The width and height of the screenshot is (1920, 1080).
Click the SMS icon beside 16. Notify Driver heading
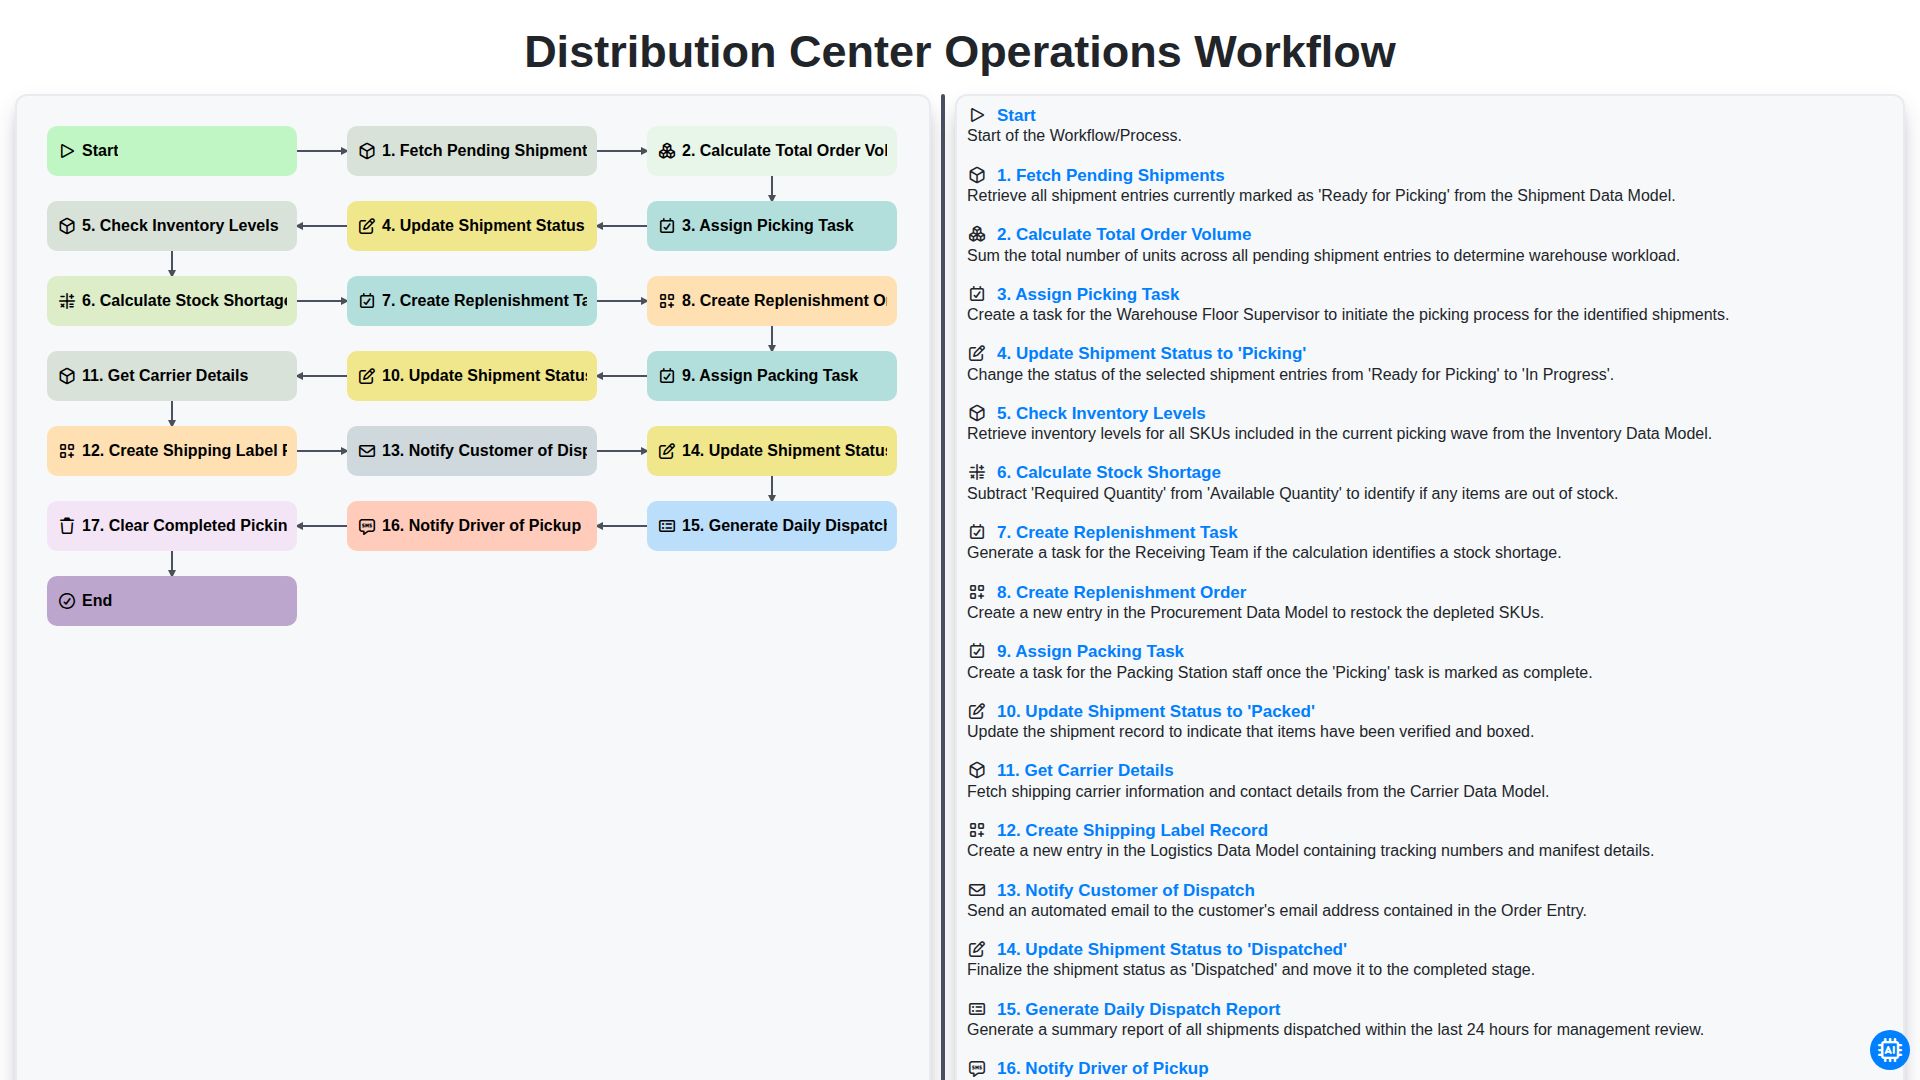tap(977, 1069)
